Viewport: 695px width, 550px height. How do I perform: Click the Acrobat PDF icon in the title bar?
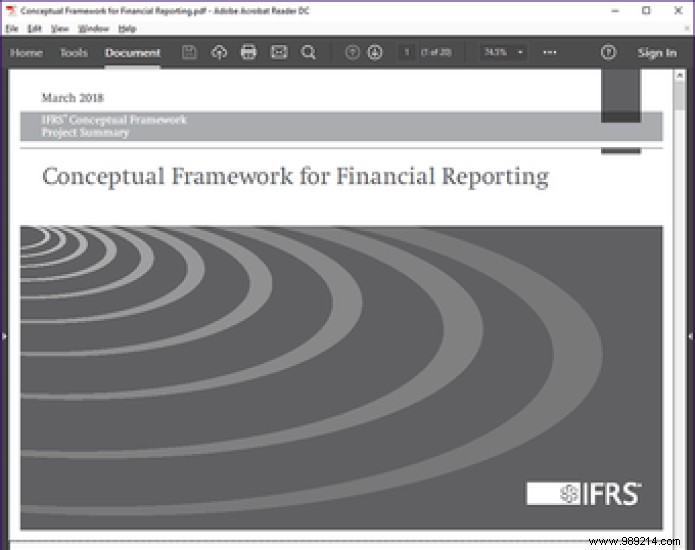pos(11,10)
